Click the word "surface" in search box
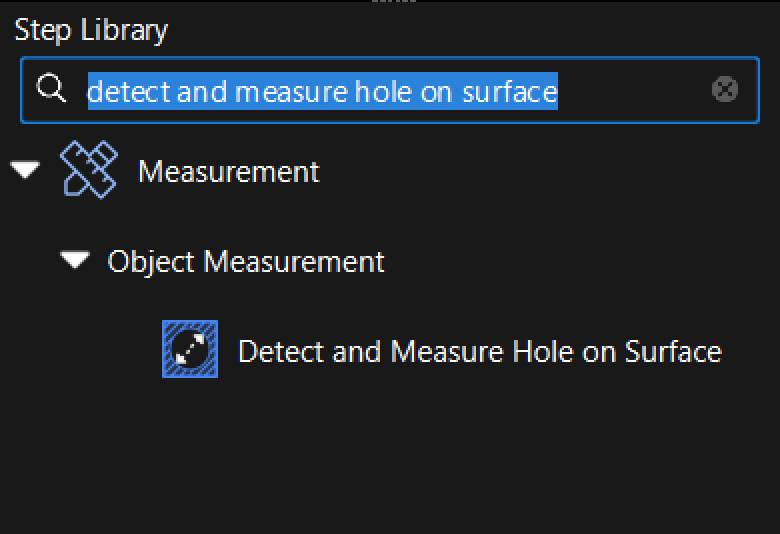780x534 pixels. click(510, 92)
